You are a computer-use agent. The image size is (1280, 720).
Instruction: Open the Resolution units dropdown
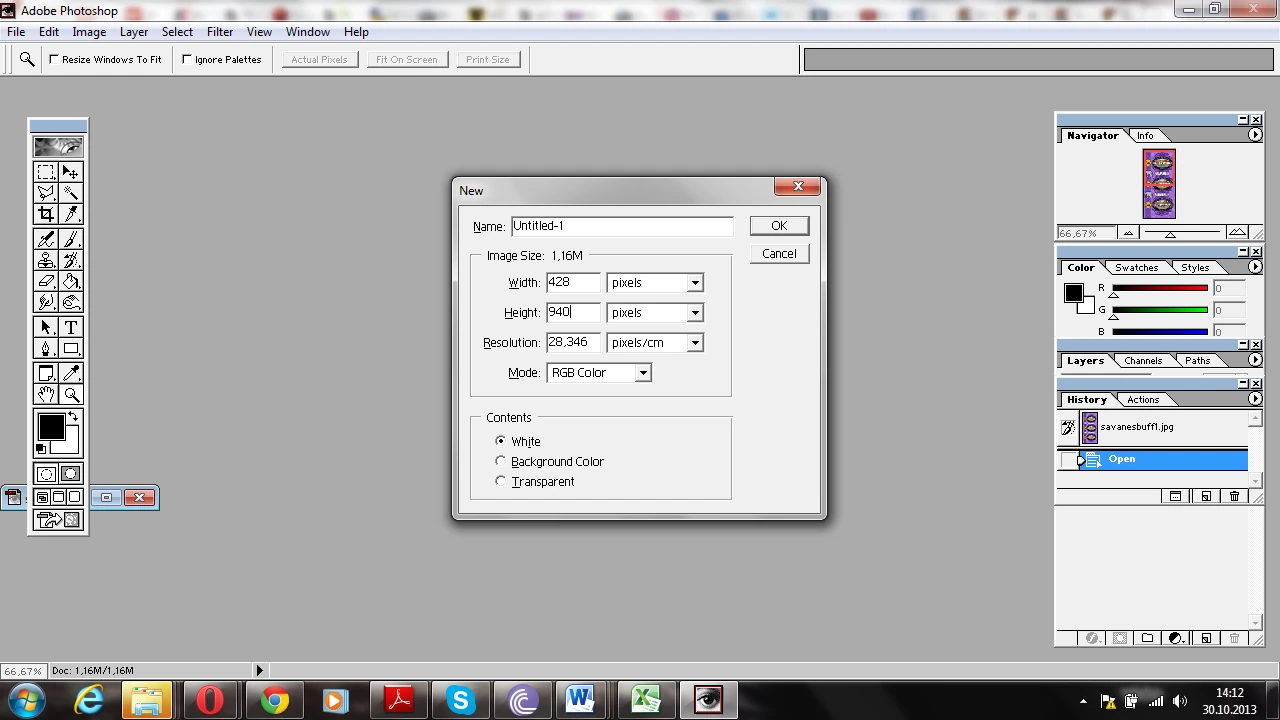point(695,343)
